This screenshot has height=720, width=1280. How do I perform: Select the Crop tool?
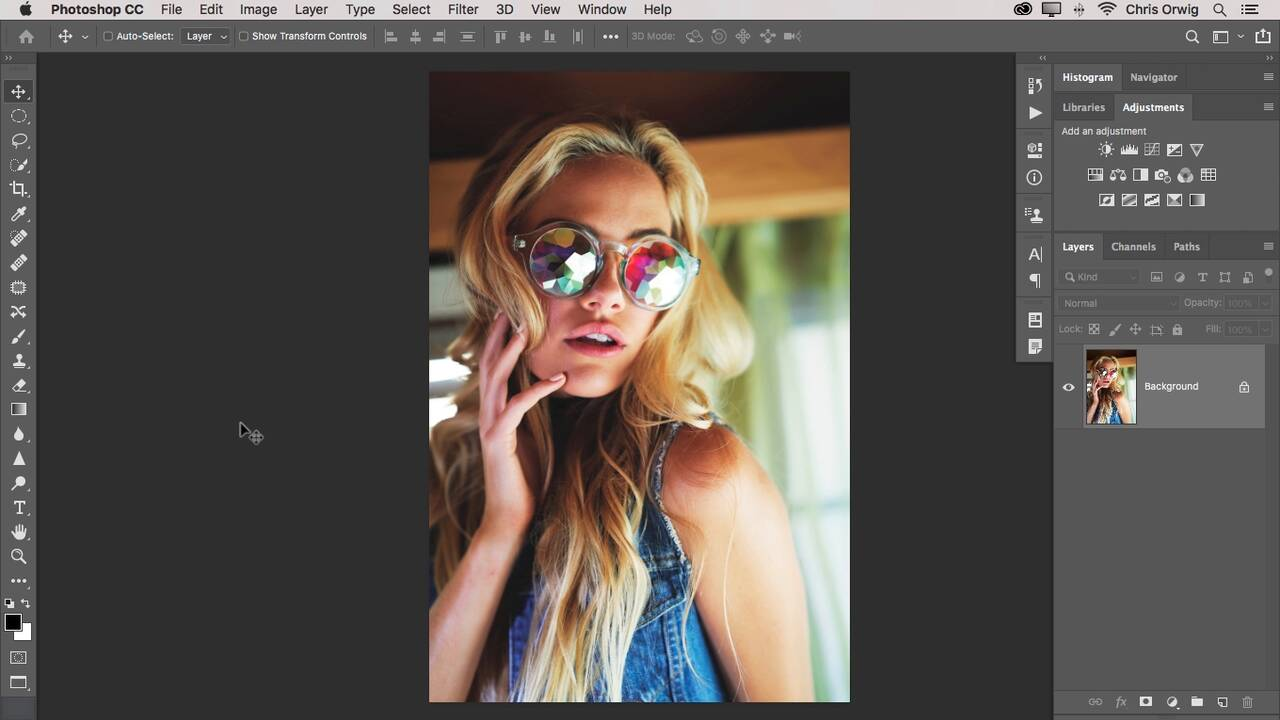click(19, 189)
